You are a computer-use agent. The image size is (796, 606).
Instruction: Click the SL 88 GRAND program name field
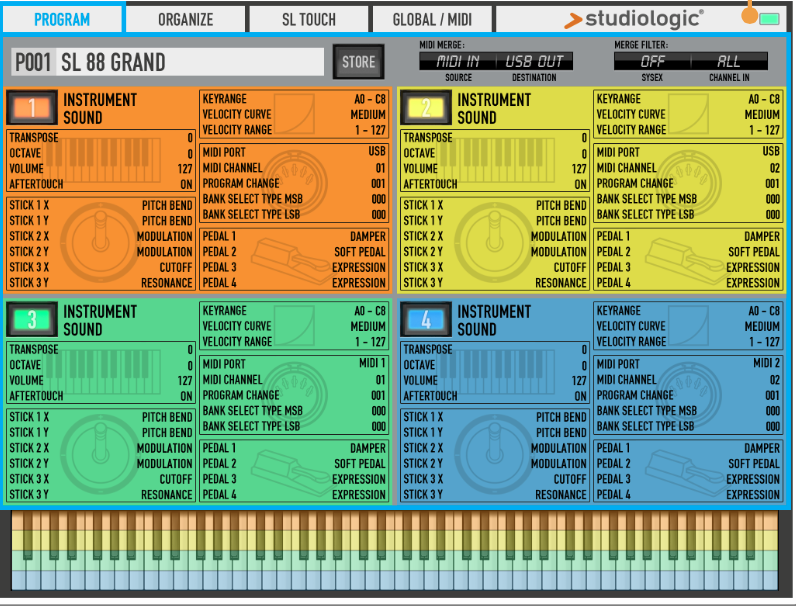[x=190, y=62]
